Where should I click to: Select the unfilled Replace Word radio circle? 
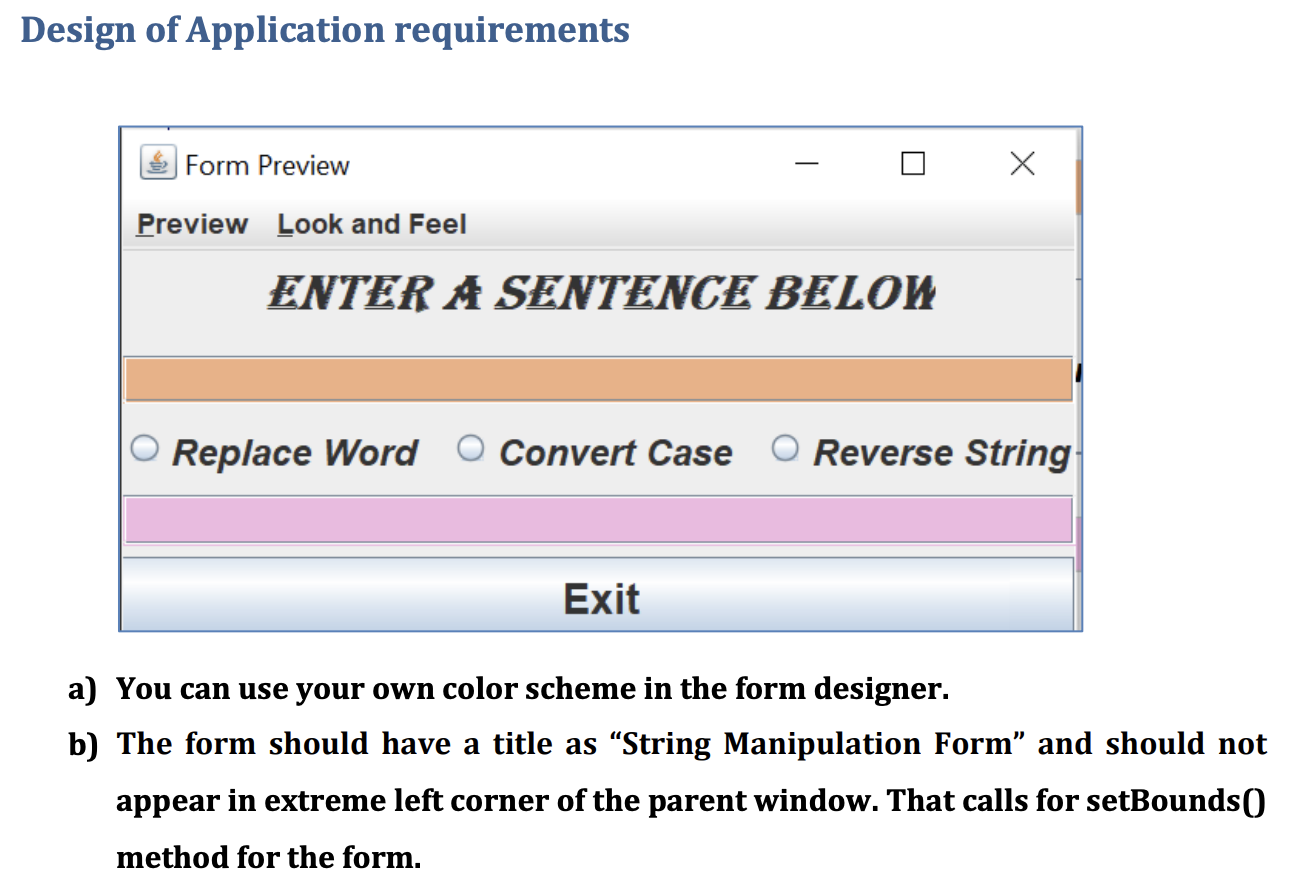pos(143,448)
